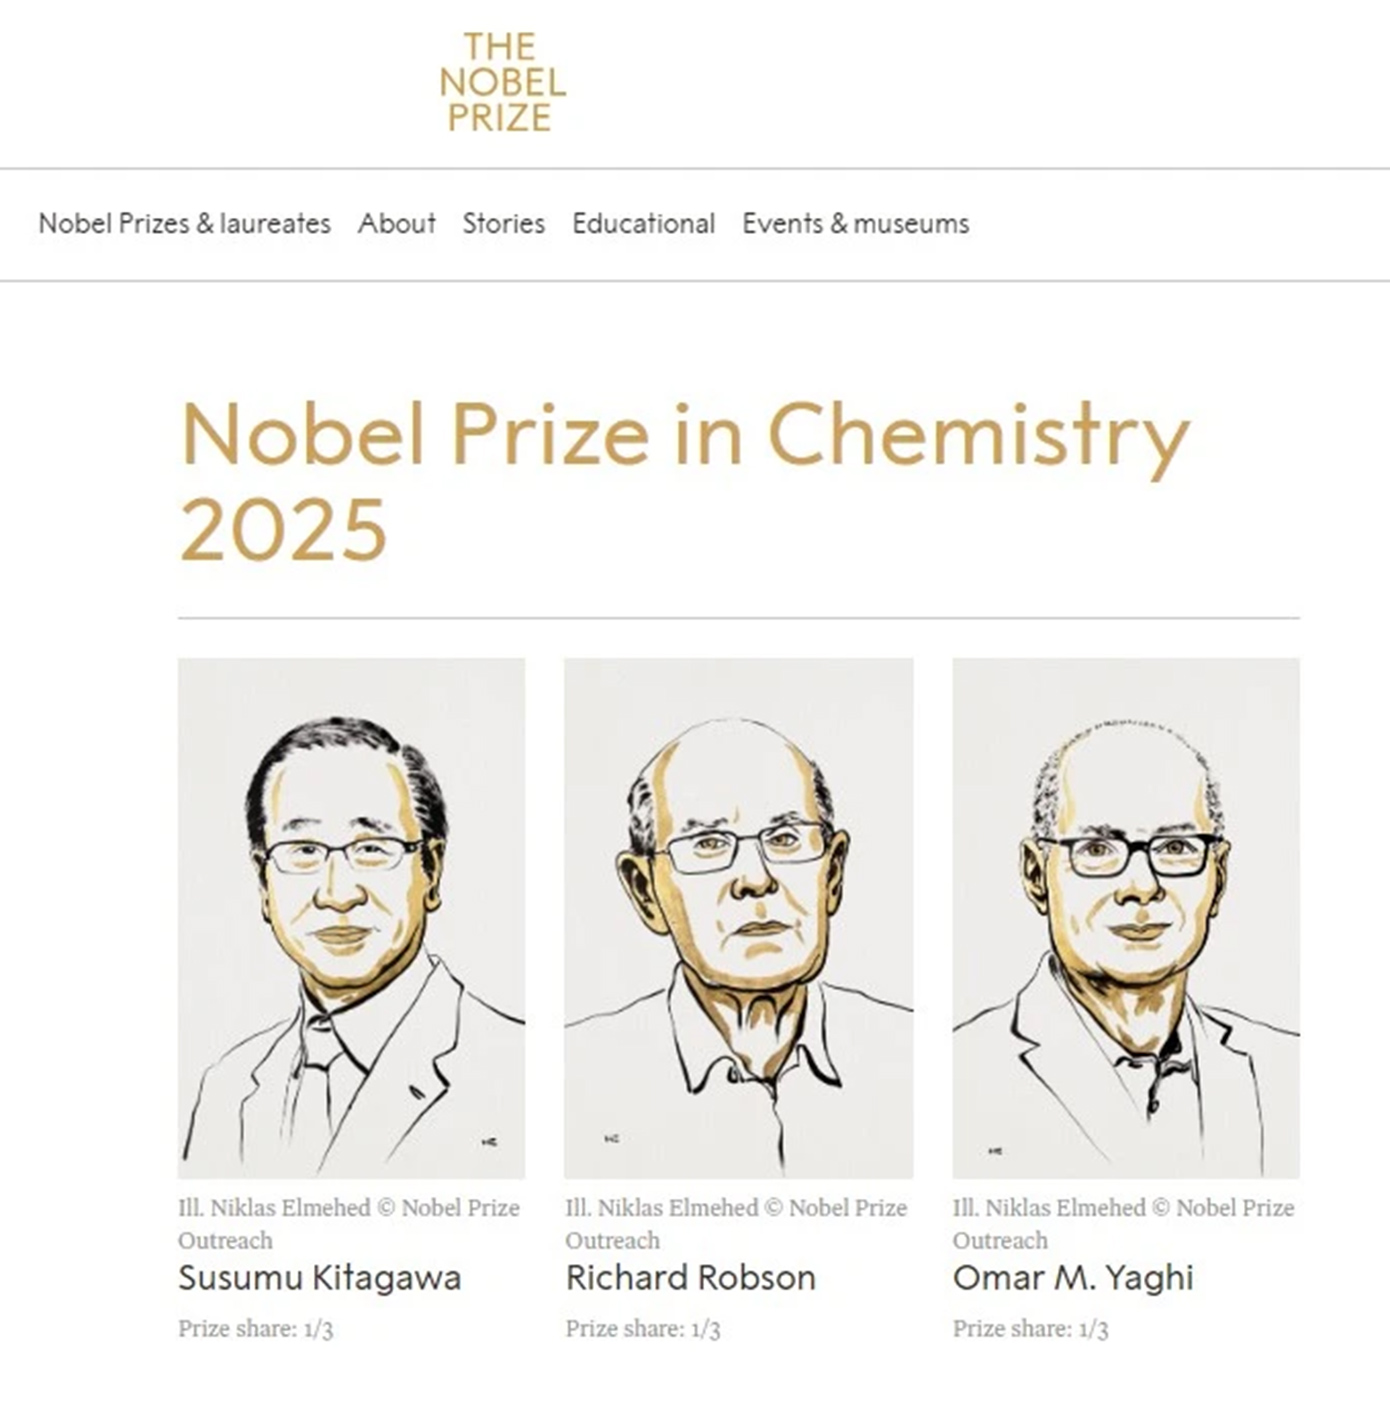
Task: Click the illustration credit under Yaghi's portrait
Action: click(x=1122, y=1223)
